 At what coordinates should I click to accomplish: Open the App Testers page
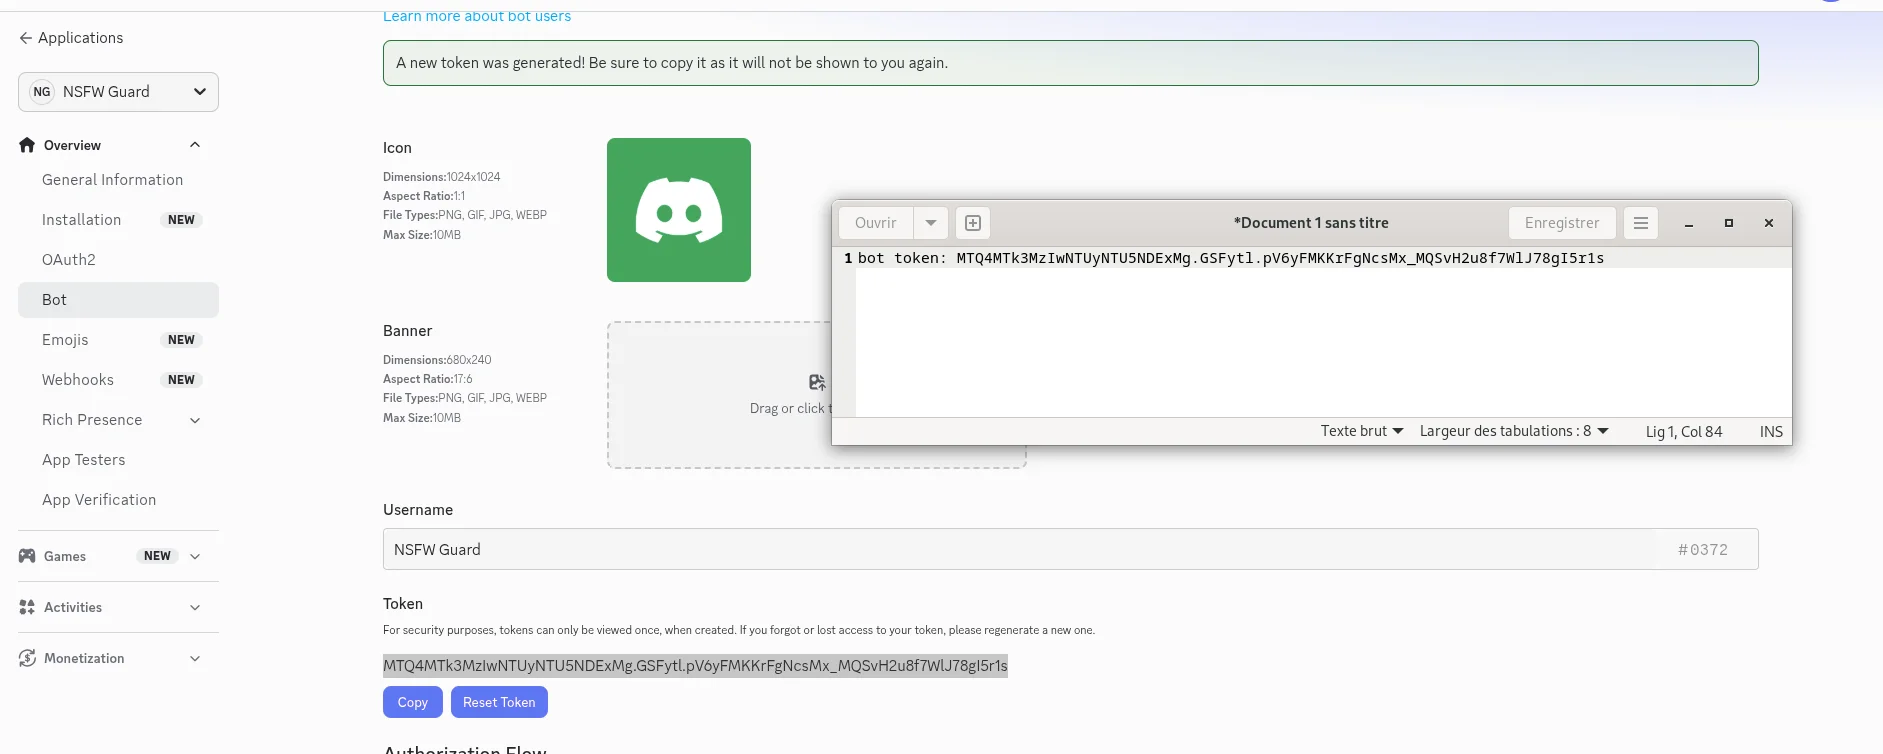point(84,460)
